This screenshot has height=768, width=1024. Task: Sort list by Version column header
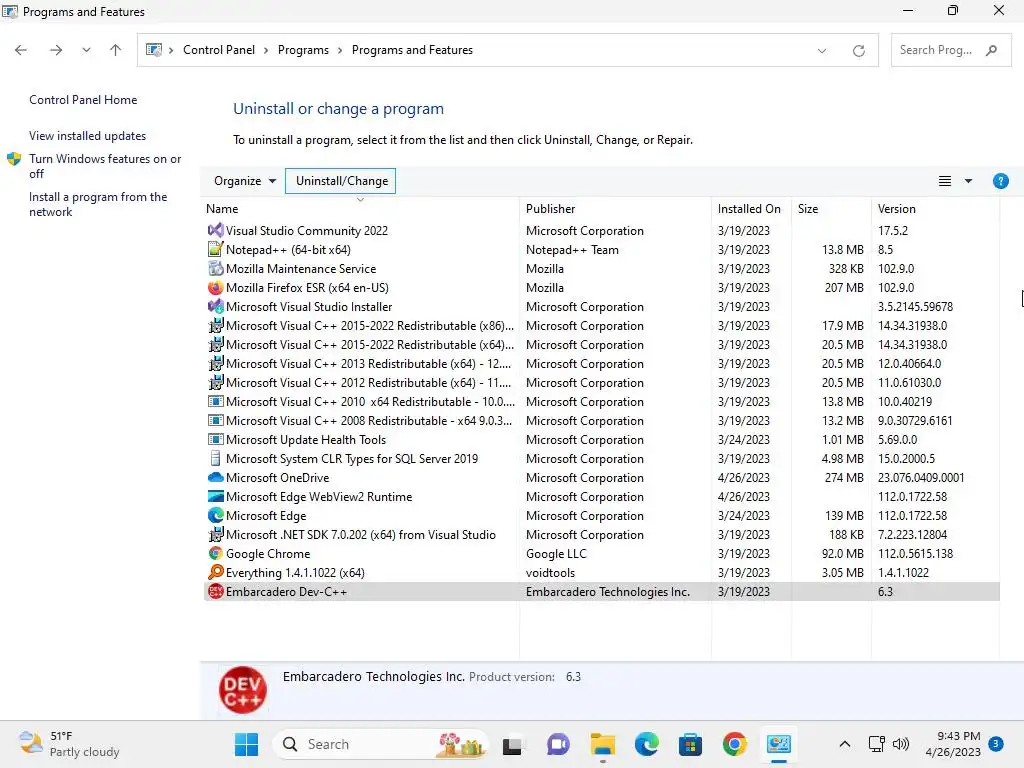pyautogui.click(x=935, y=209)
